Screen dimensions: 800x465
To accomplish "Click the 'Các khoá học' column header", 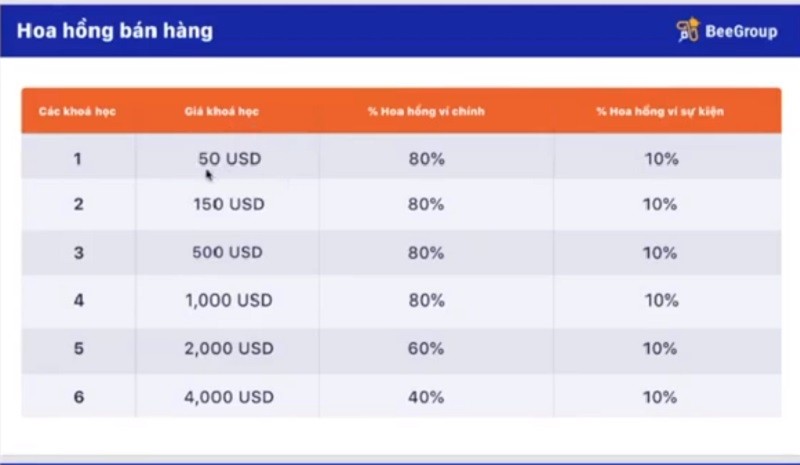I will pyautogui.click(x=78, y=111).
